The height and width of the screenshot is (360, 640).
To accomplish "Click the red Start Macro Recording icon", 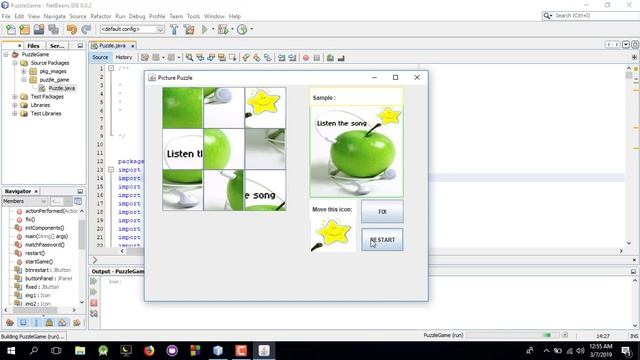I will pyautogui.click(x=306, y=58).
